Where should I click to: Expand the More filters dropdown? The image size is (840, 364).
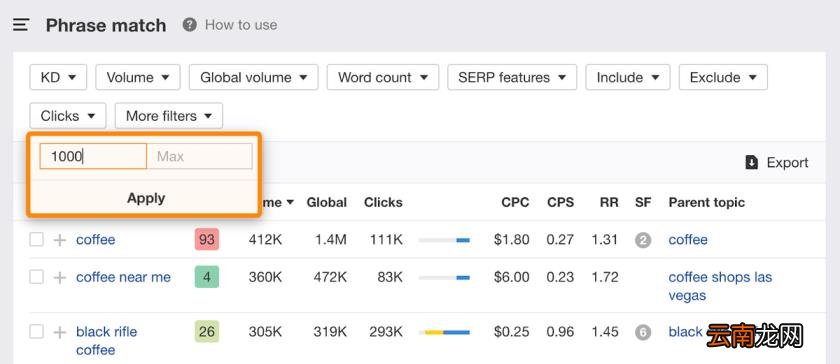click(x=169, y=116)
